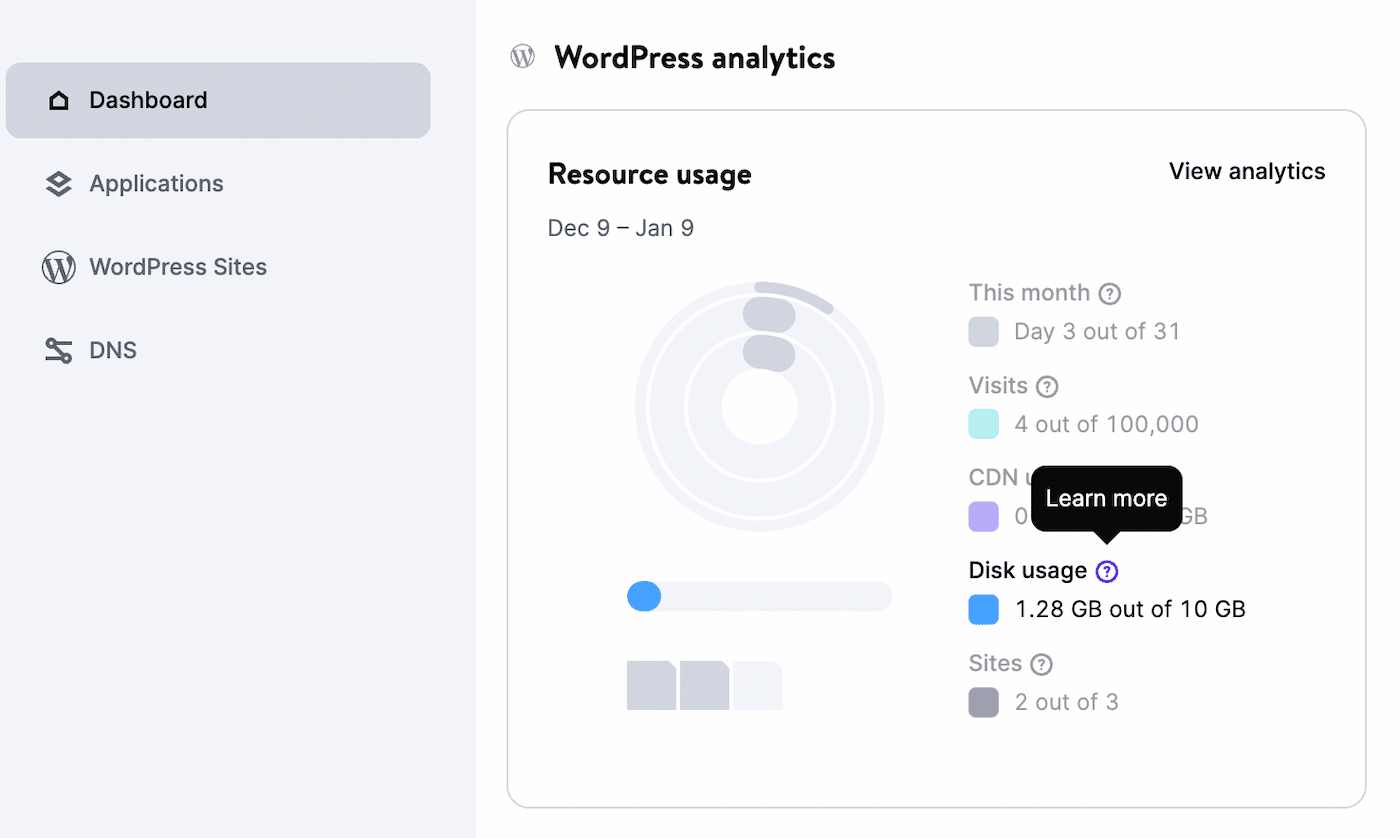Navigate to Applications from the sidebar menu

[157, 183]
